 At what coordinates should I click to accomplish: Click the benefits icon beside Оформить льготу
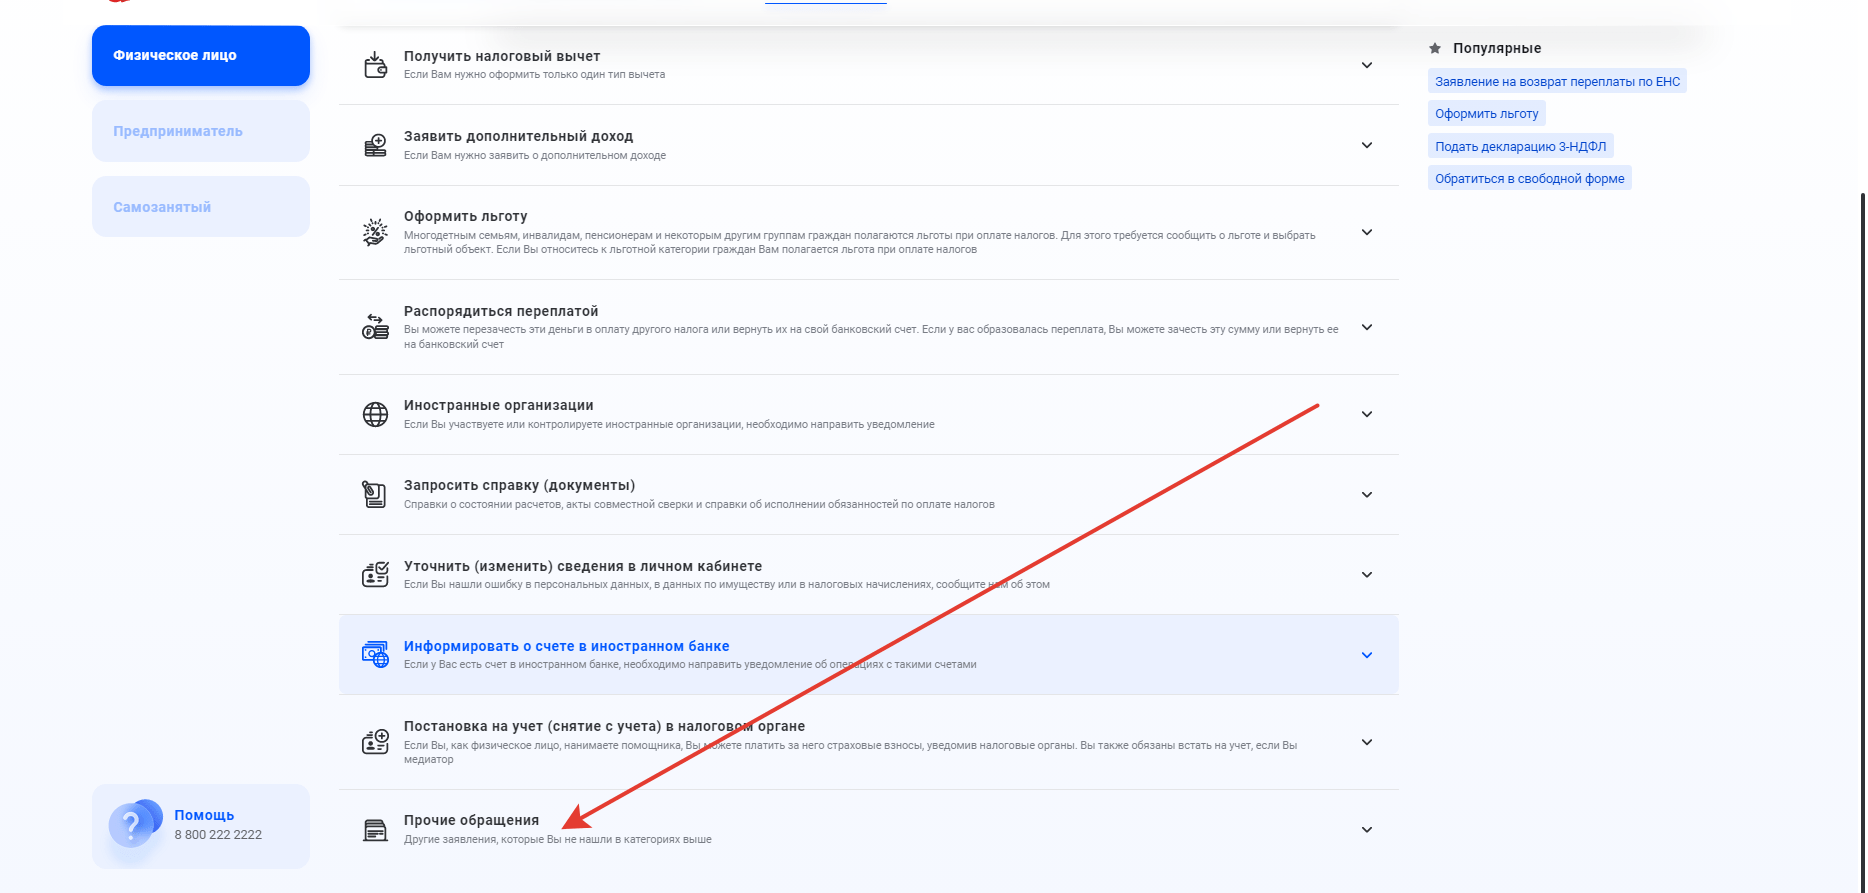[375, 232]
